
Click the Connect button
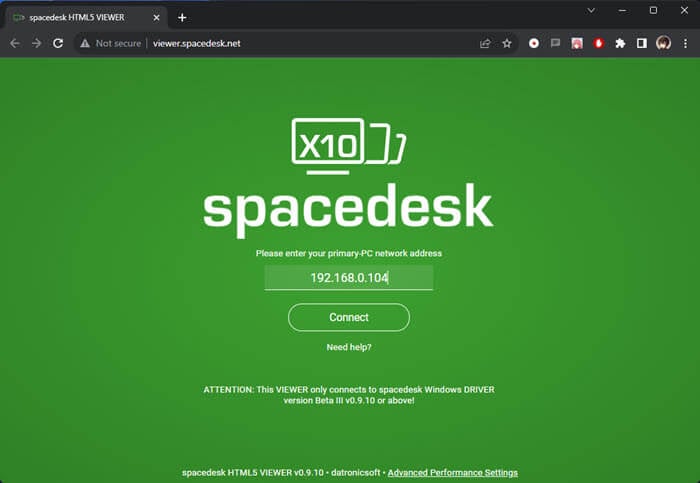tap(349, 317)
